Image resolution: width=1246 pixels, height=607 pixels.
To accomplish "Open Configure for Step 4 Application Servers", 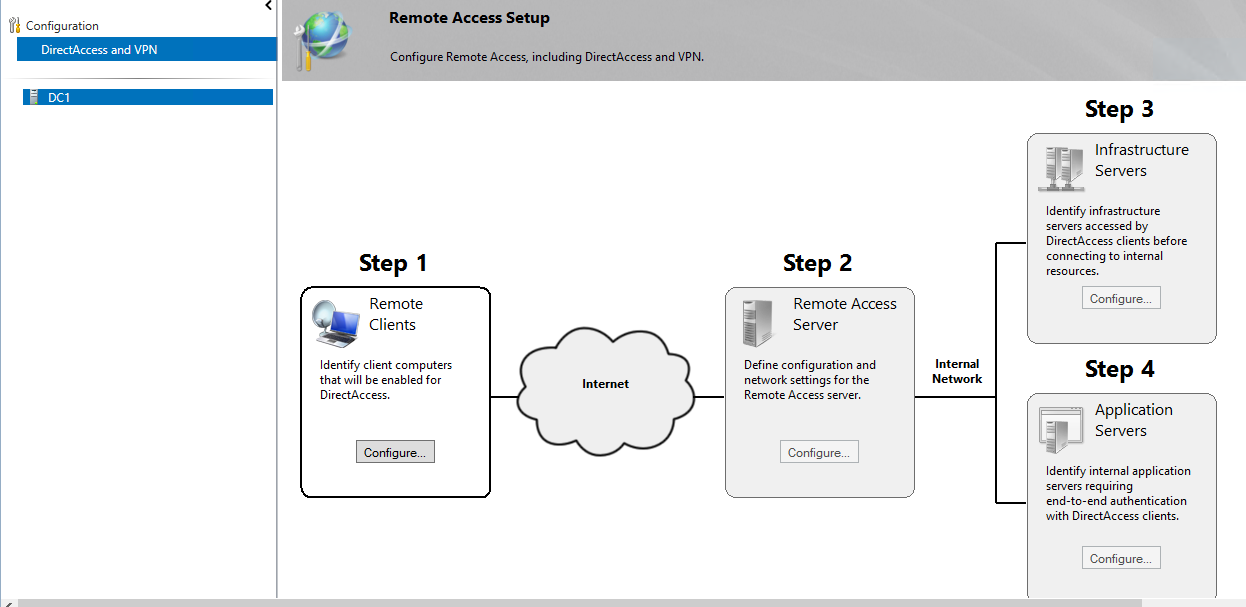I will click(x=1121, y=558).
